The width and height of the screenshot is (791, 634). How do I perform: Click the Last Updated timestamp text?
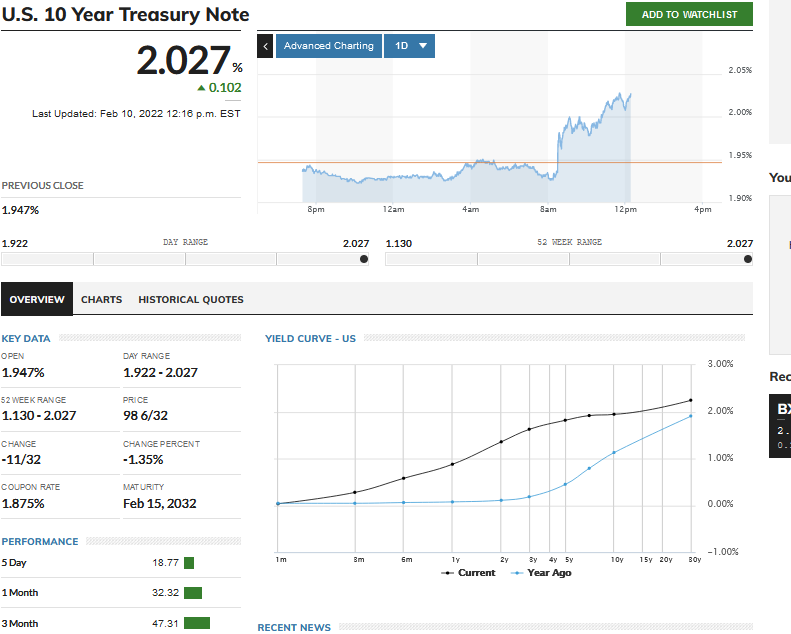[x=136, y=114]
